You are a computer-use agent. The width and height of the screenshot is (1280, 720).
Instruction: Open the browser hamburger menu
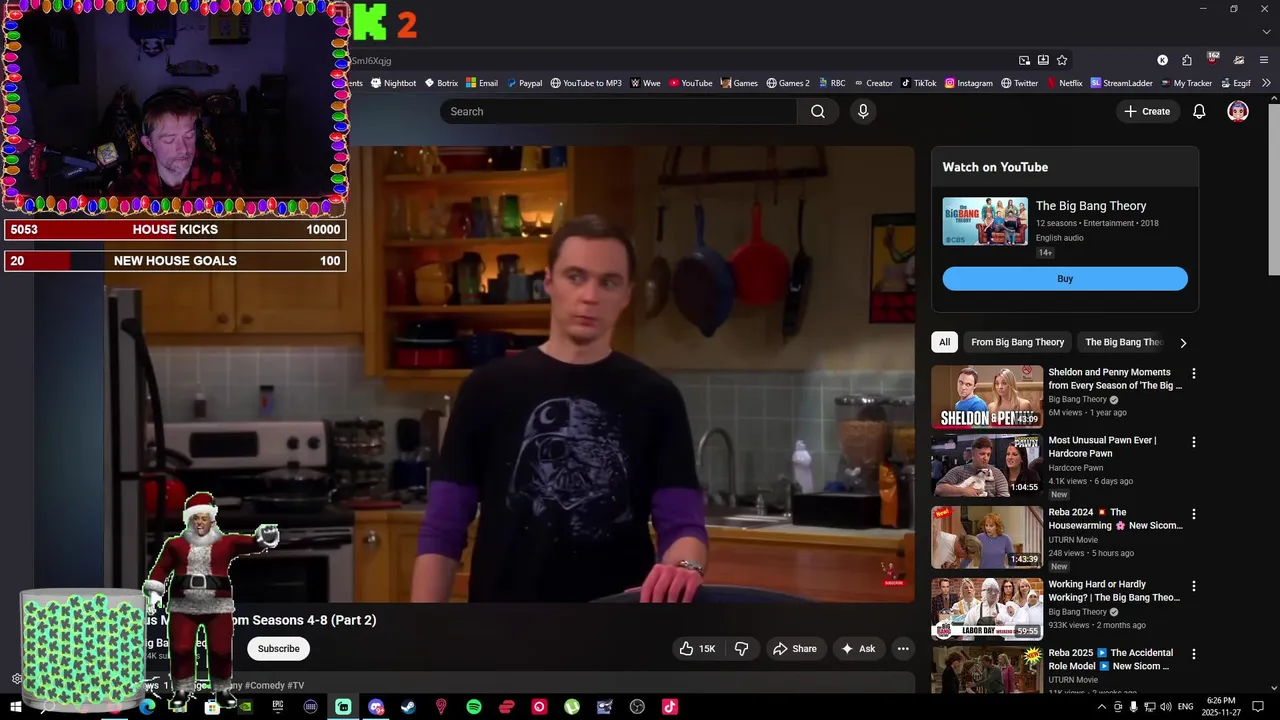coord(1264,60)
